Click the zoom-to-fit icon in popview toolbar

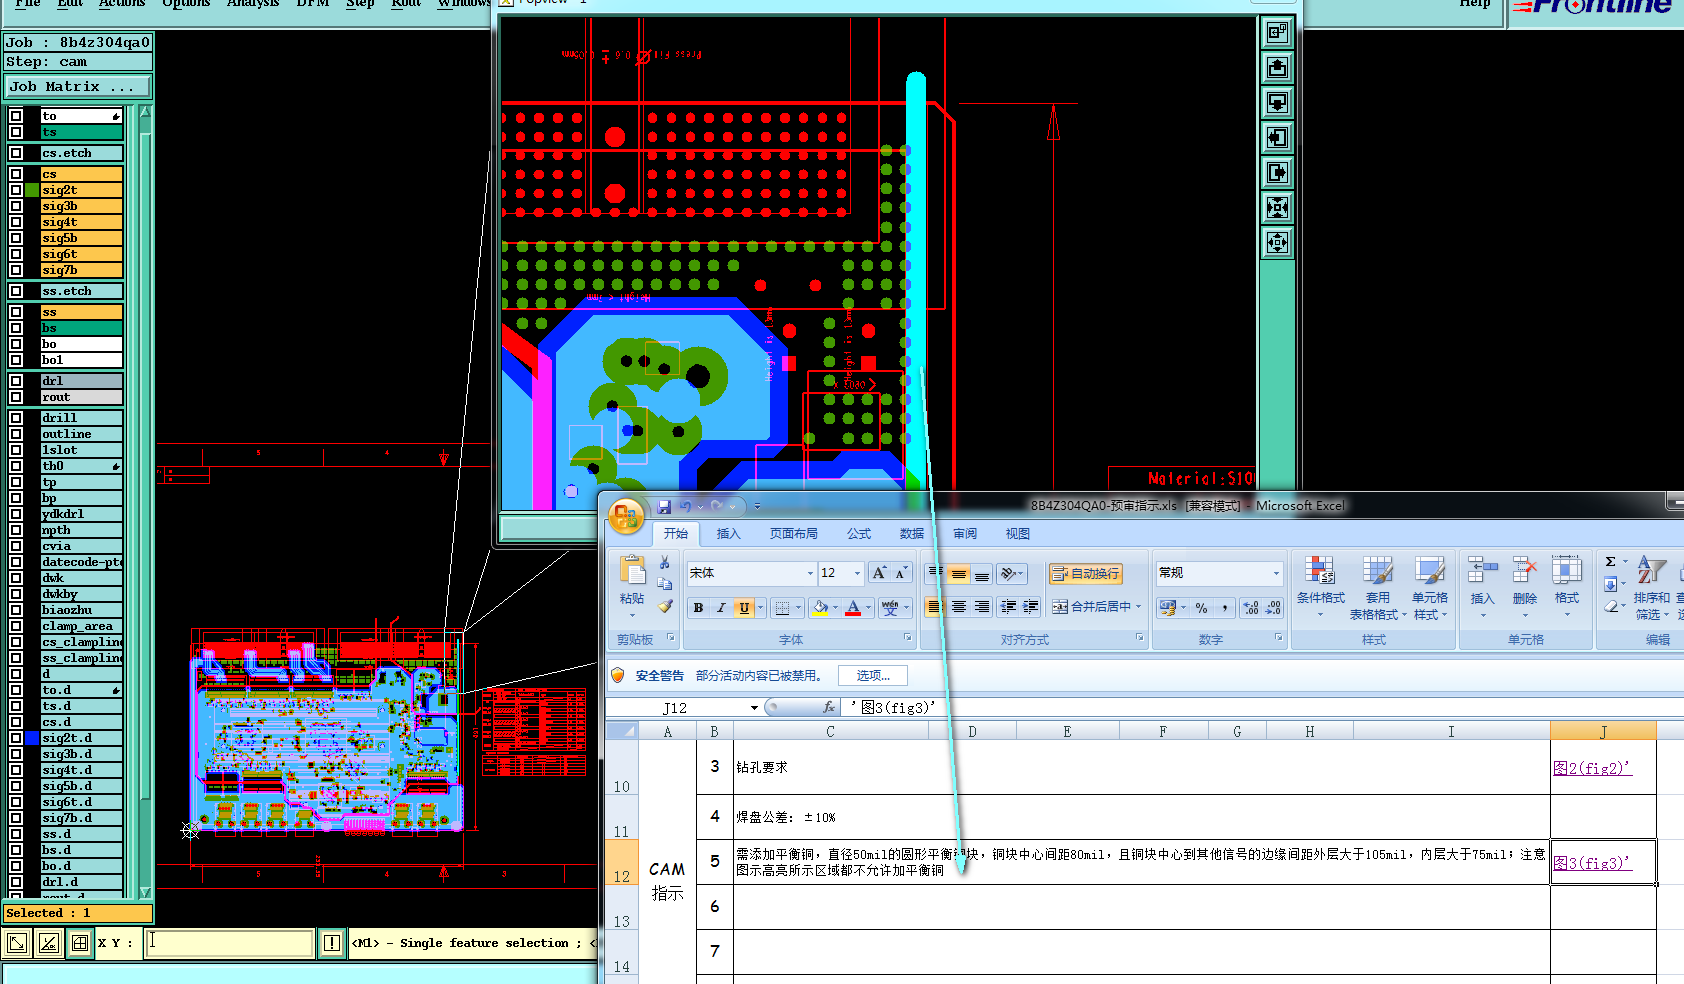click(1277, 207)
